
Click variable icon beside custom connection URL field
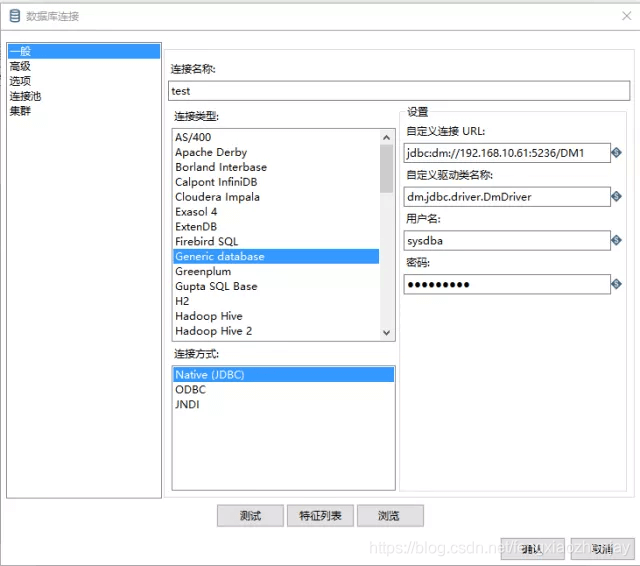pyautogui.click(x=617, y=153)
